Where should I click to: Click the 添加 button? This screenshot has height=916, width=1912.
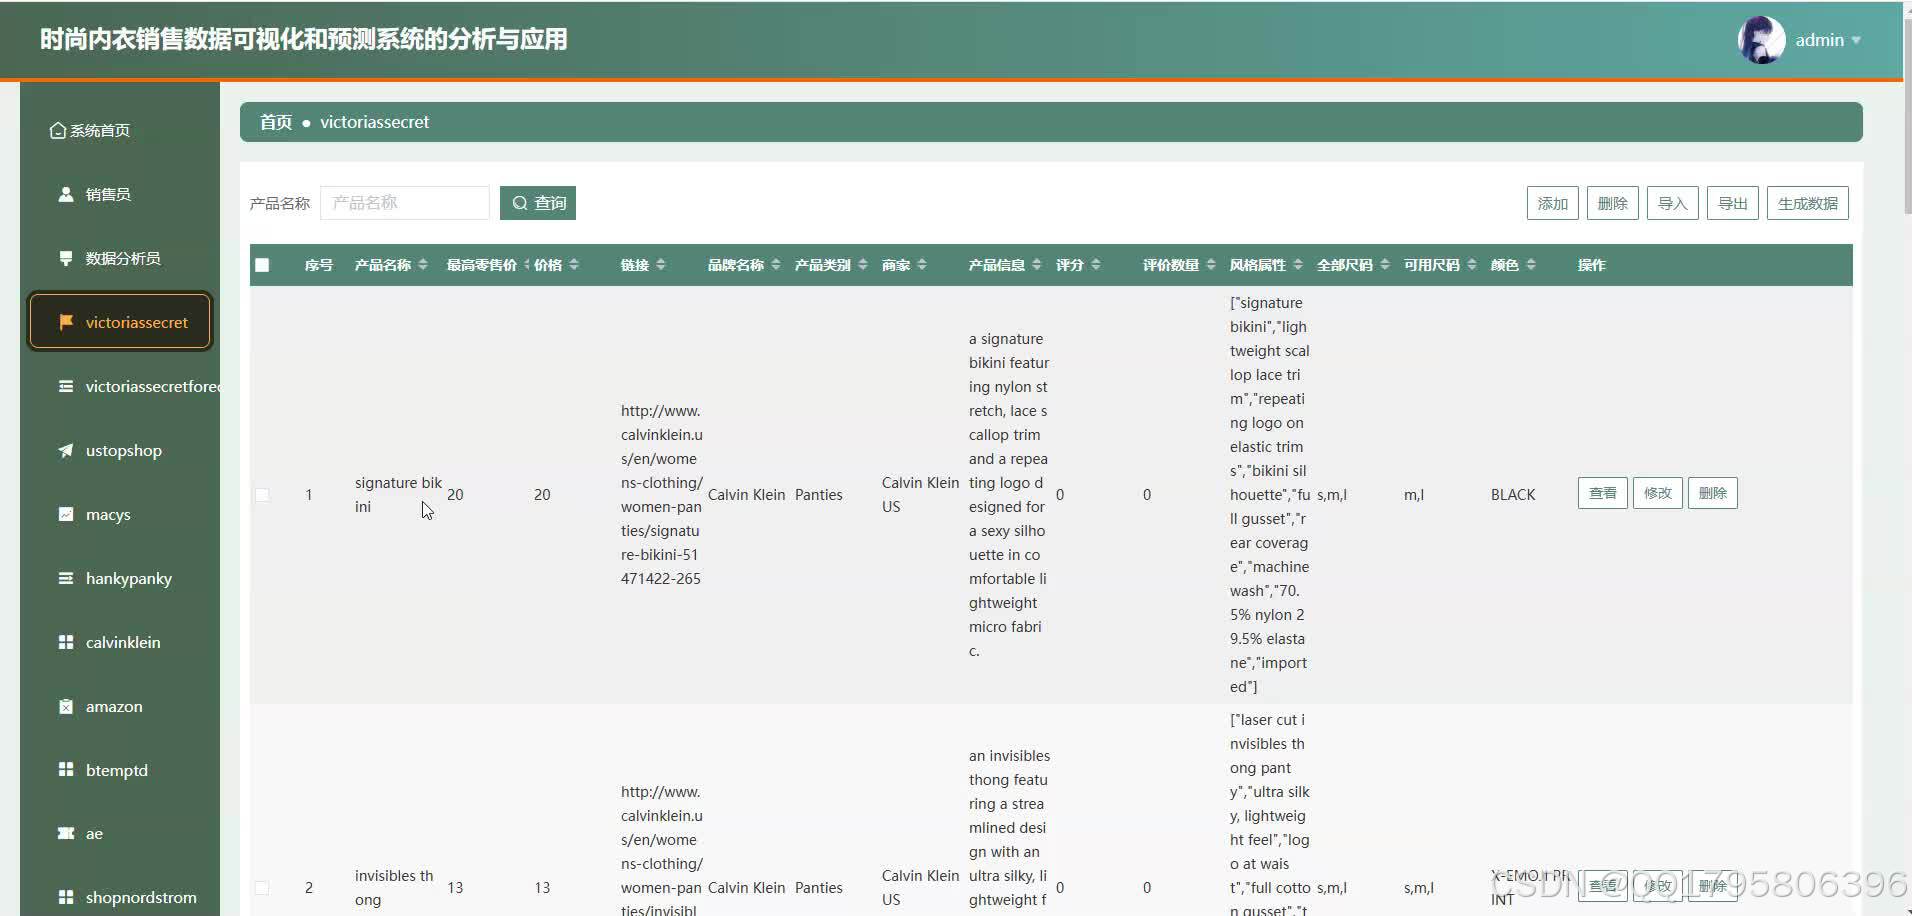click(1552, 203)
